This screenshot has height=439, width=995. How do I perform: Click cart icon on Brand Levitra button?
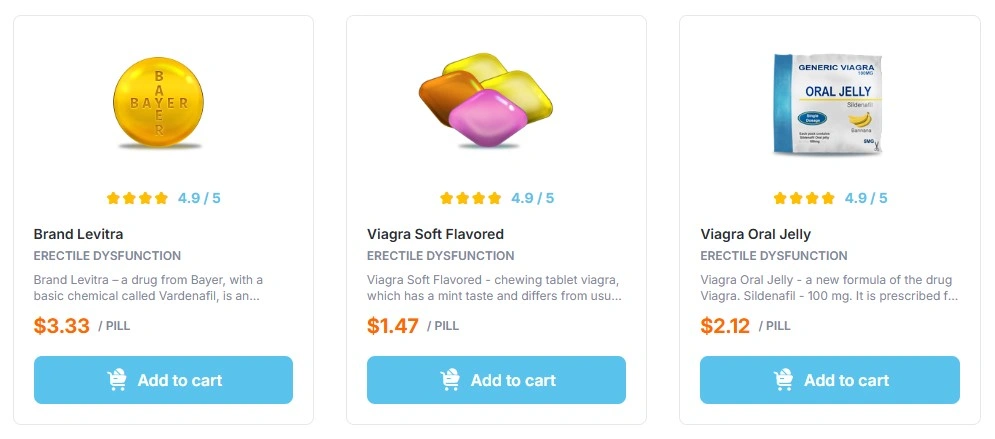click(x=117, y=380)
